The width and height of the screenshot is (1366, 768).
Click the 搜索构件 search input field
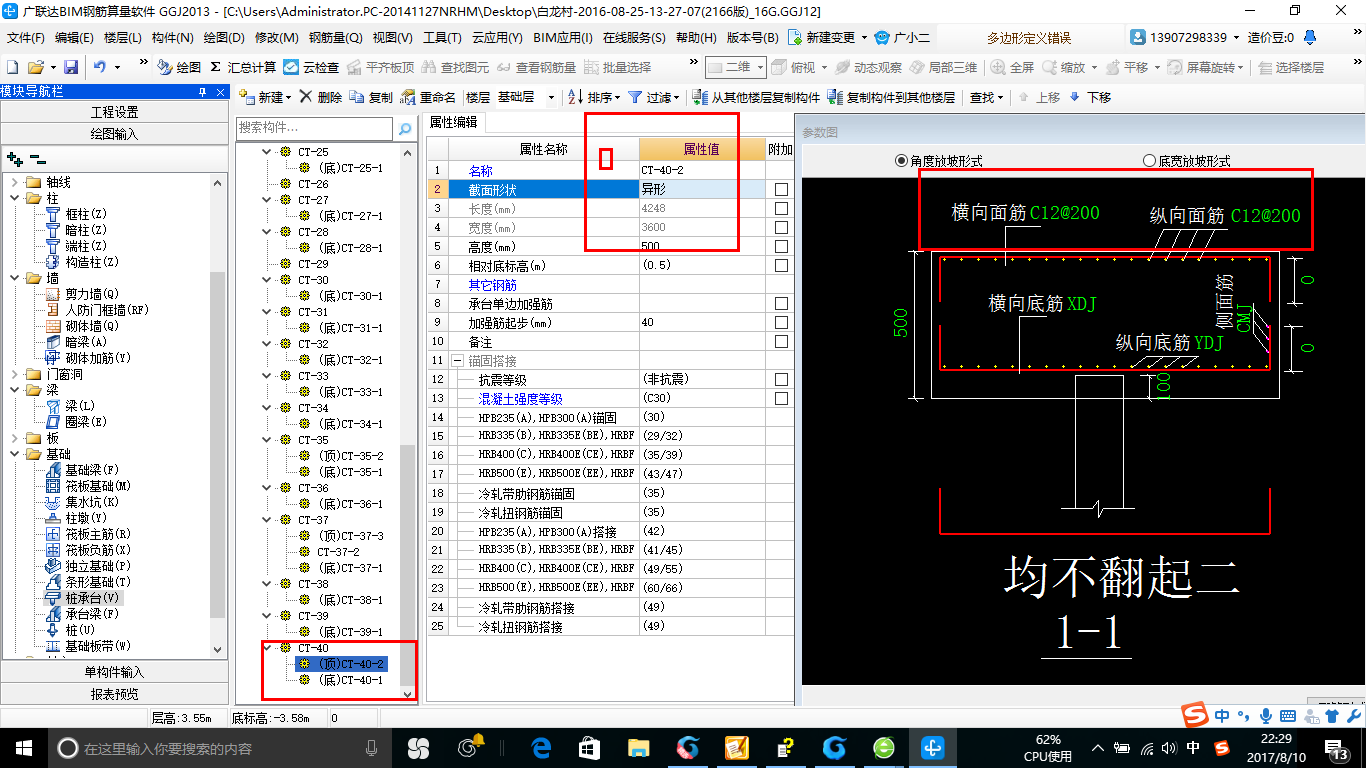point(315,129)
